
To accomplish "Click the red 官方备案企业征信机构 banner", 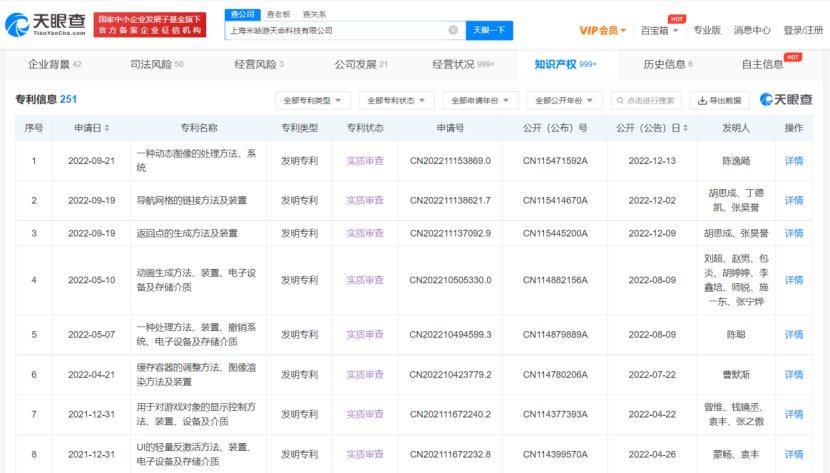I will click(x=150, y=25).
